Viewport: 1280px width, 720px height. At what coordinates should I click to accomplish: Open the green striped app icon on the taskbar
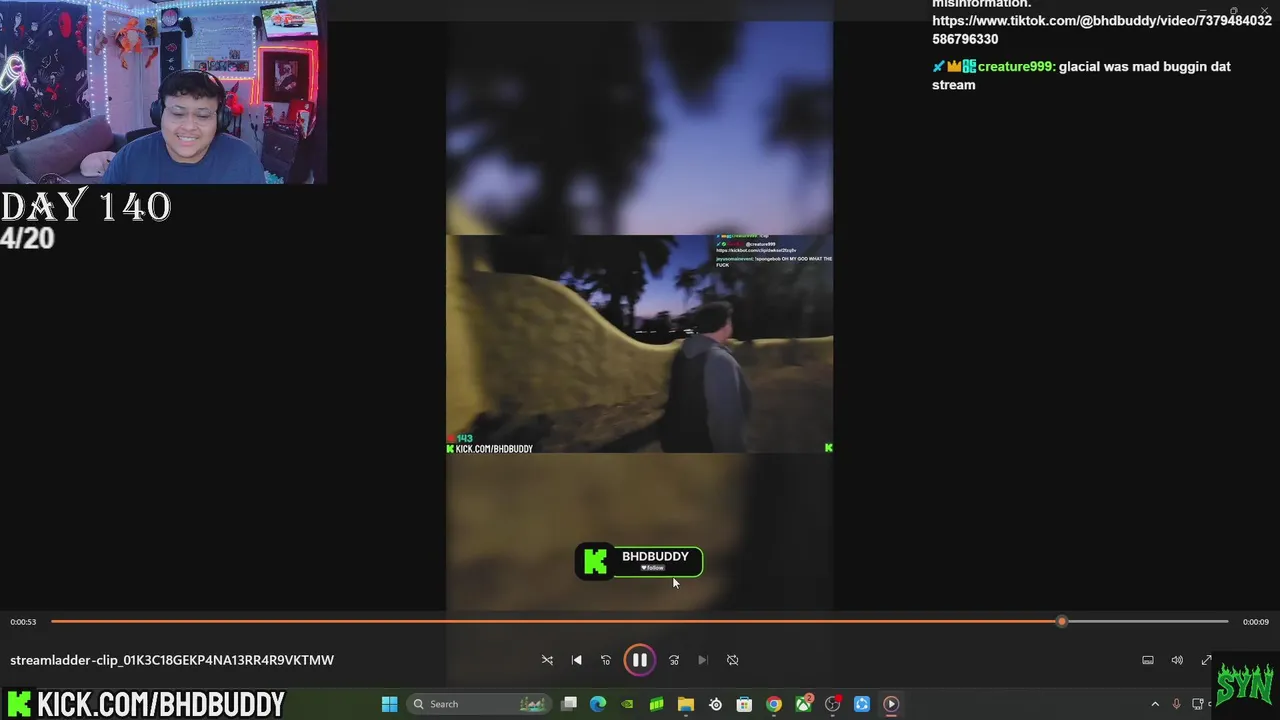[656, 704]
